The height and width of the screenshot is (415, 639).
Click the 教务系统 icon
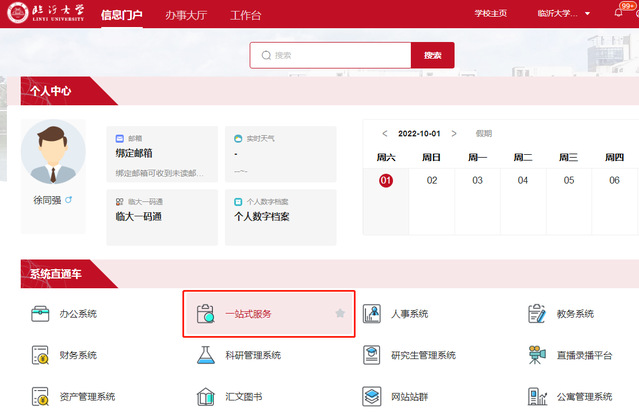(537, 314)
